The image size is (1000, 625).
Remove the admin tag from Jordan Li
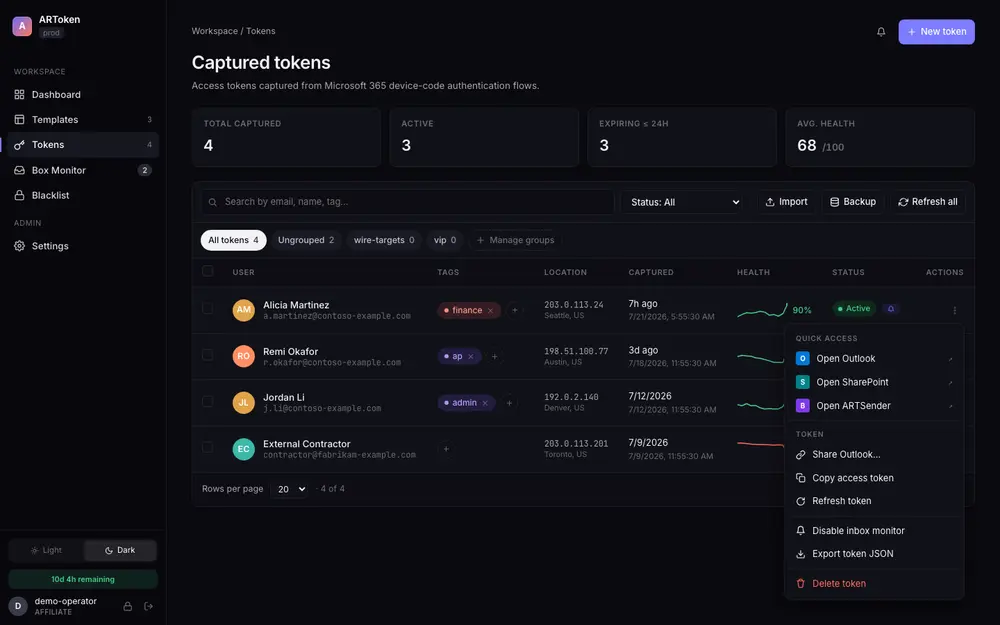pyautogui.click(x=485, y=403)
